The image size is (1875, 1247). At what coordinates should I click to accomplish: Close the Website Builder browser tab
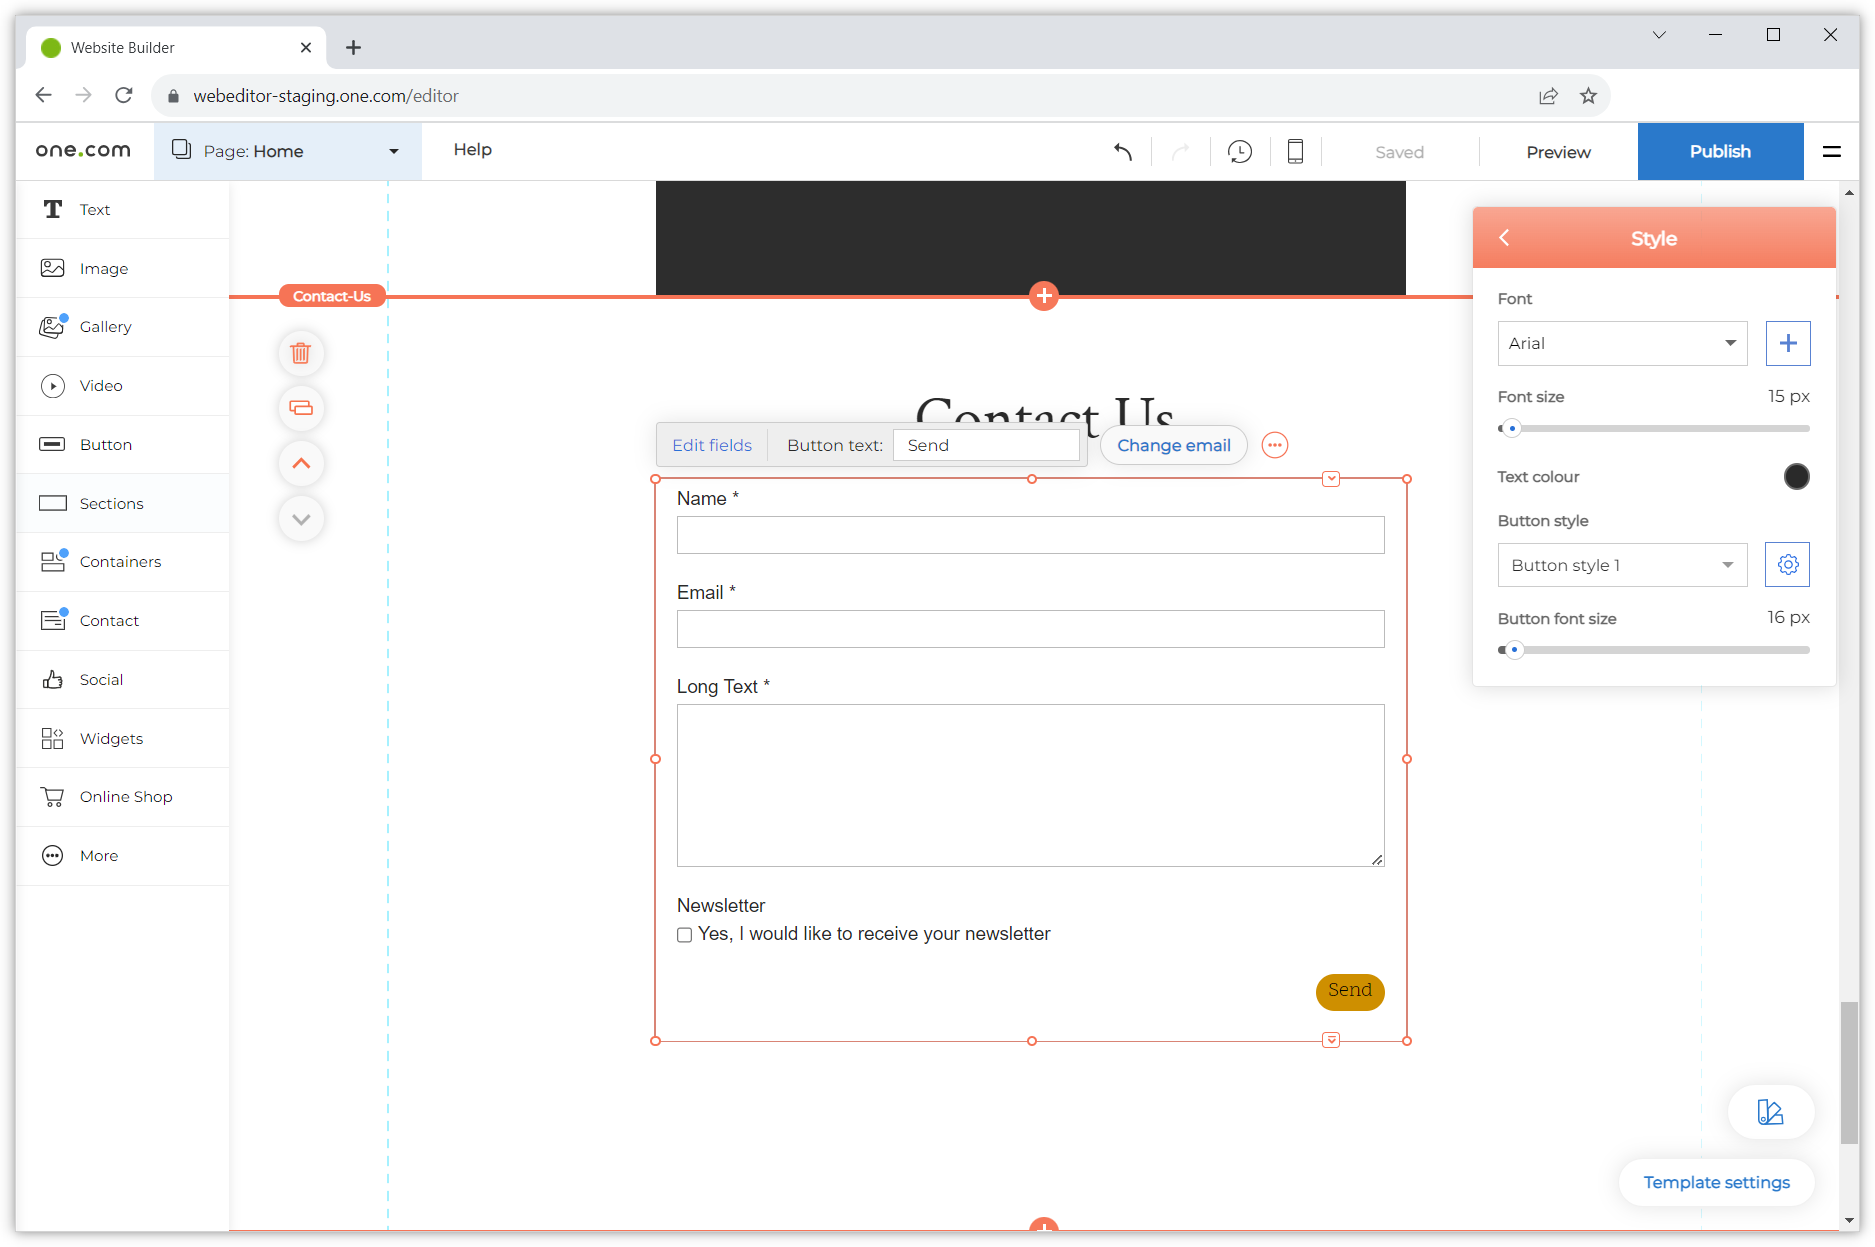point(306,47)
